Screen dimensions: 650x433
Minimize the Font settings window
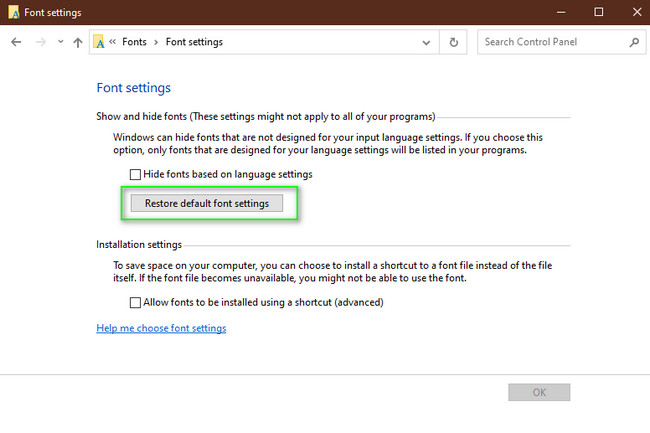coord(561,12)
